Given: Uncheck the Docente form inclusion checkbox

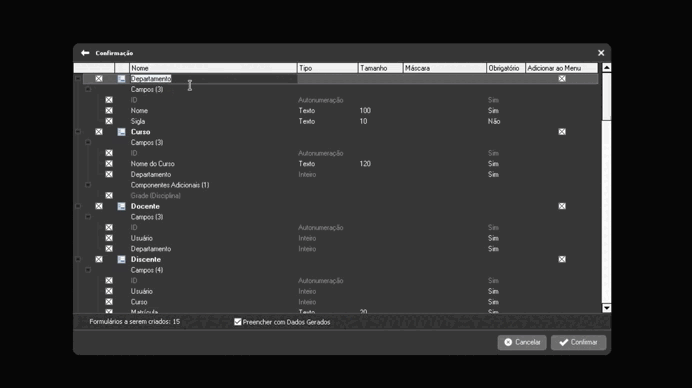Looking at the screenshot, I should point(99,206).
